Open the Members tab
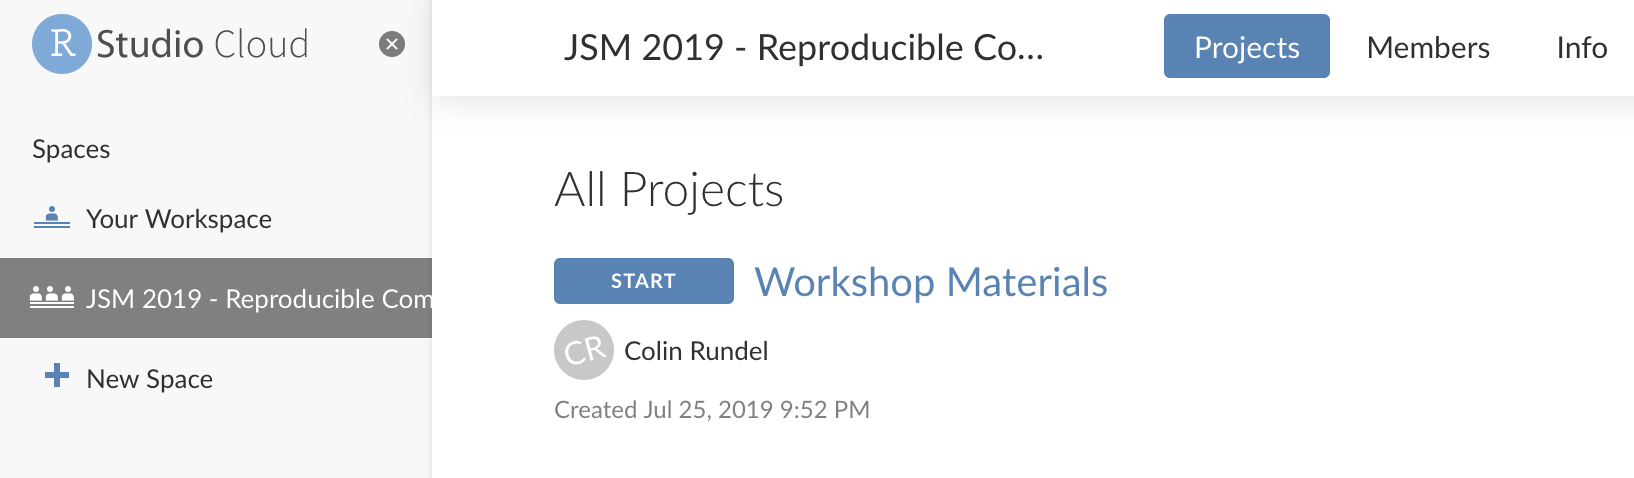Image resolution: width=1634 pixels, height=478 pixels. pos(1428,47)
